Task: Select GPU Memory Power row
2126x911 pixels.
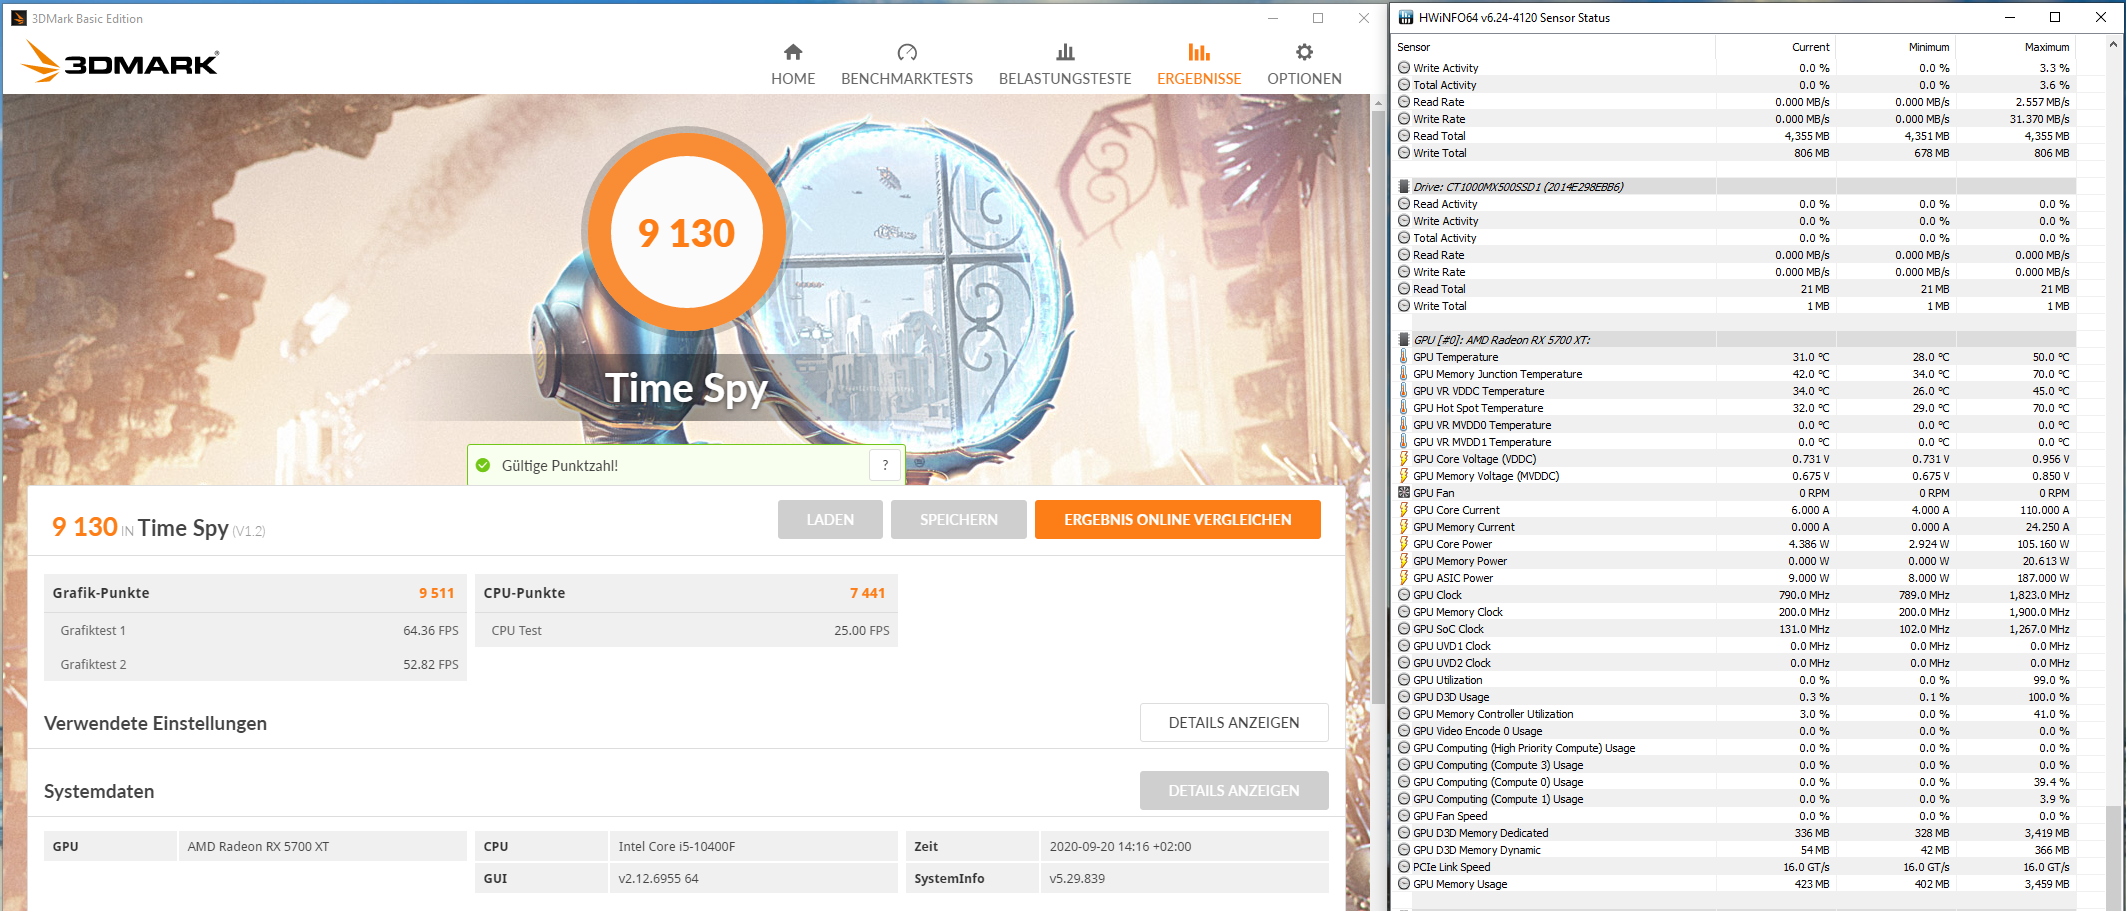Action: [1734, 561]
